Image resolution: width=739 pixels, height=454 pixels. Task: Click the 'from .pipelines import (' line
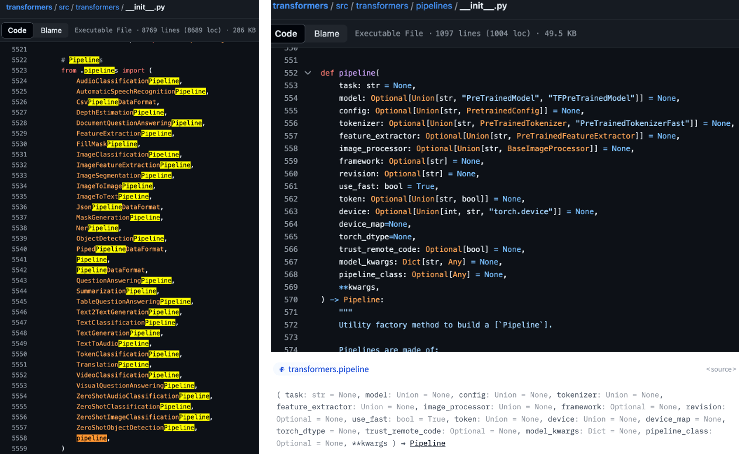coord(107,70)
